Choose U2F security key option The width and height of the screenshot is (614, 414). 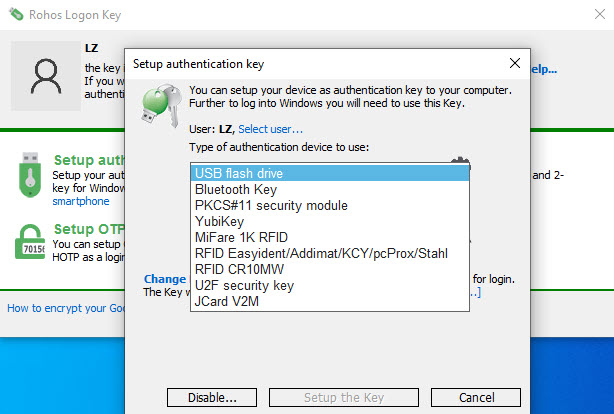pos(330,286)
